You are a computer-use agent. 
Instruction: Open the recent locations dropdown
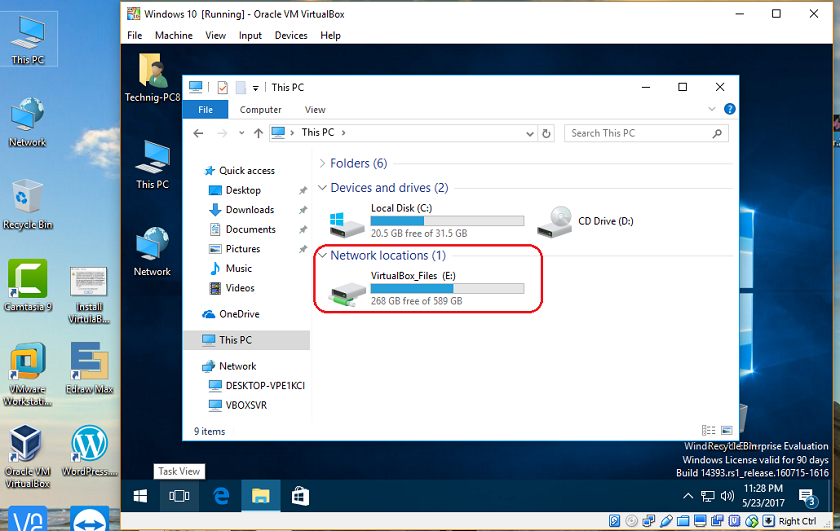point(242,133)
